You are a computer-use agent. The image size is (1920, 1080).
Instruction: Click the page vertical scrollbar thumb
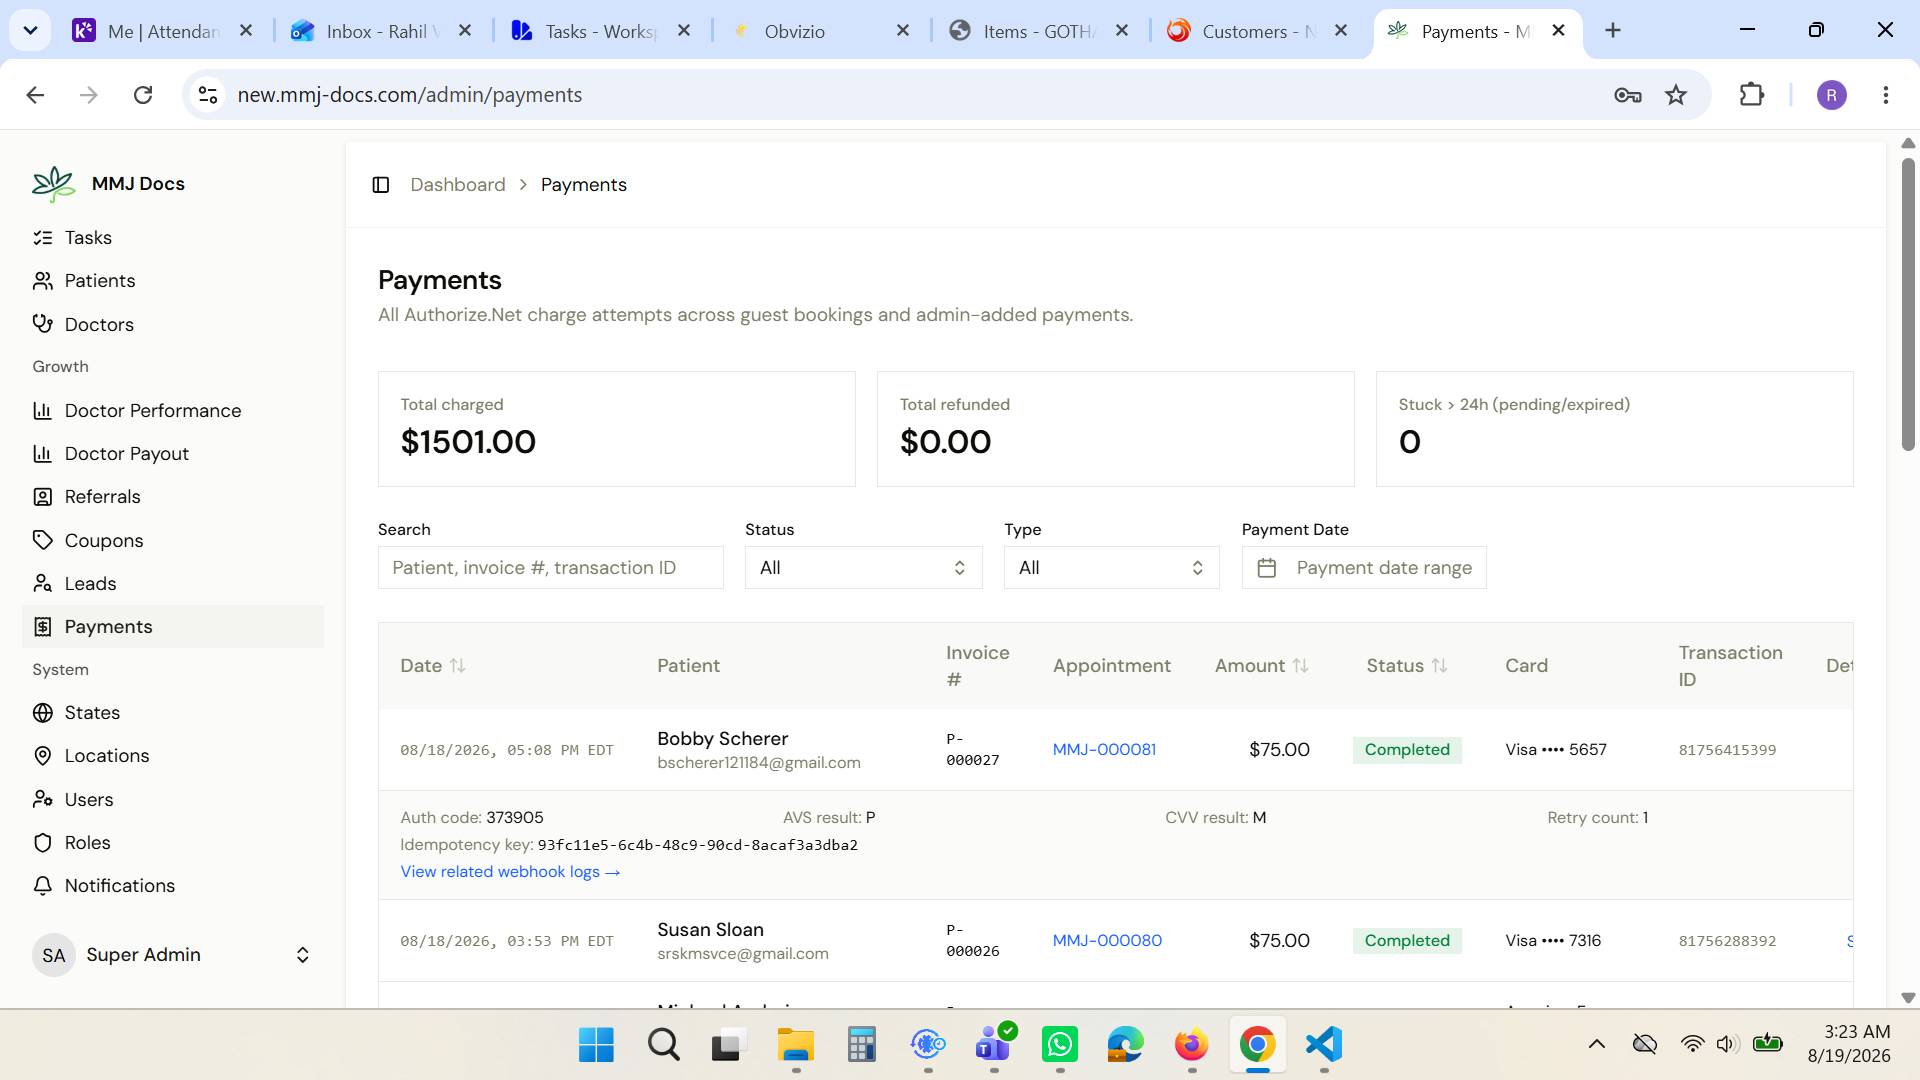(1908, 305)
